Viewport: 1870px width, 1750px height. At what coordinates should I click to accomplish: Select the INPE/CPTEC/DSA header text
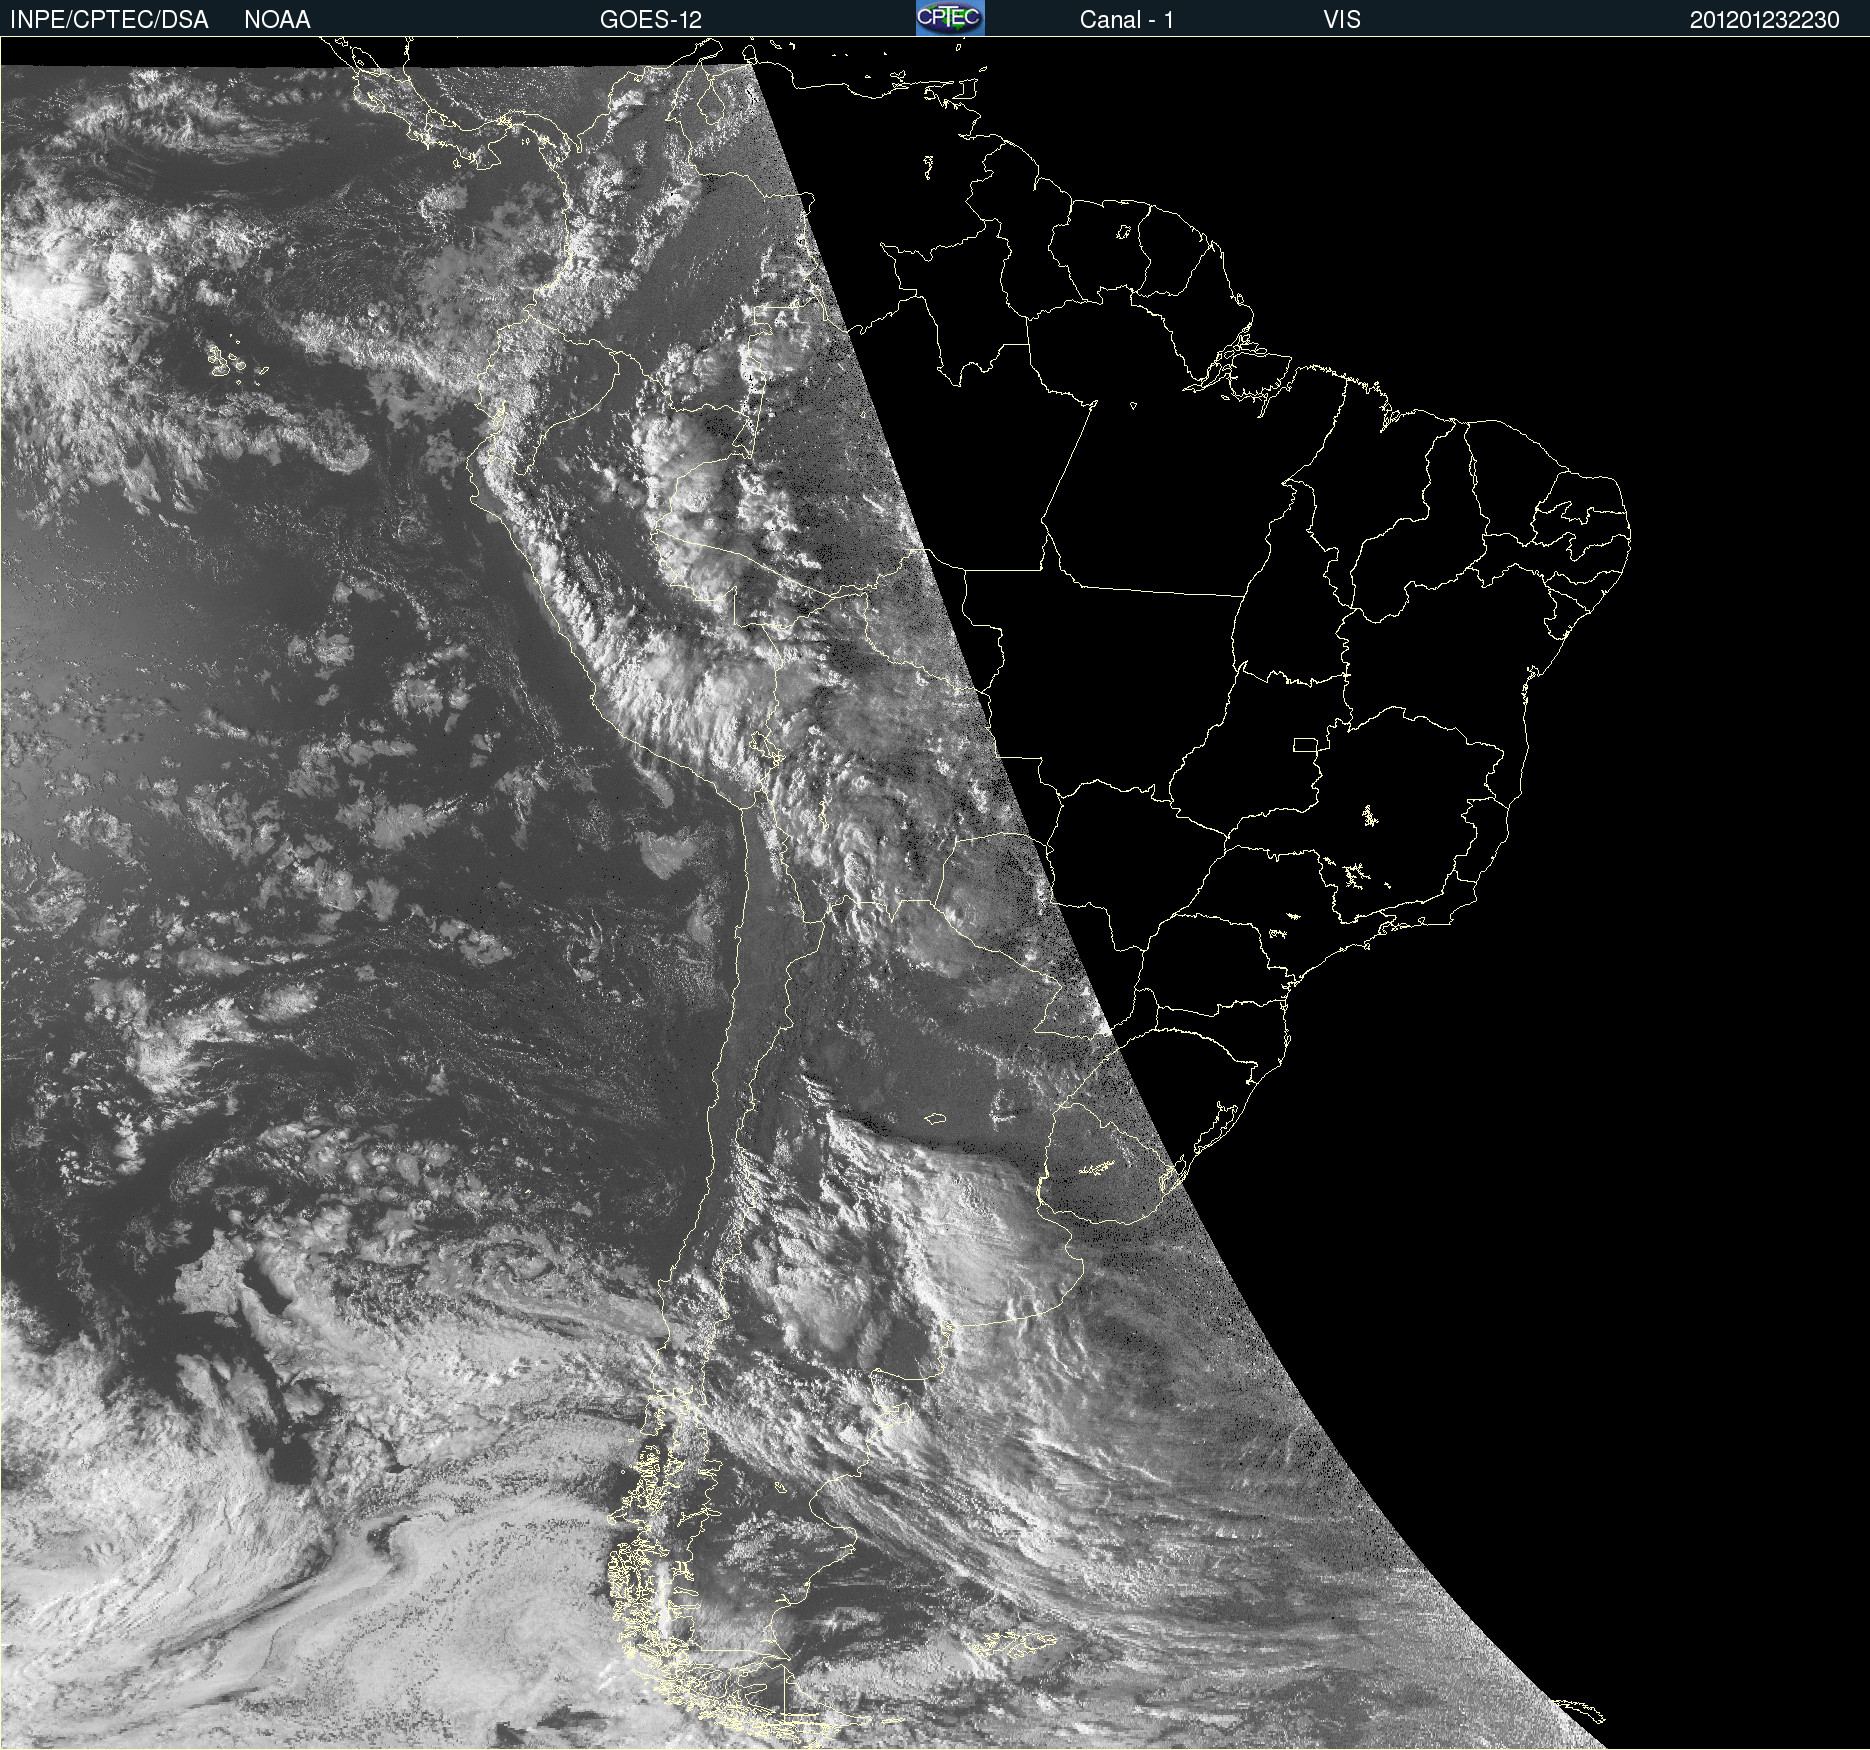click(109, 20)
